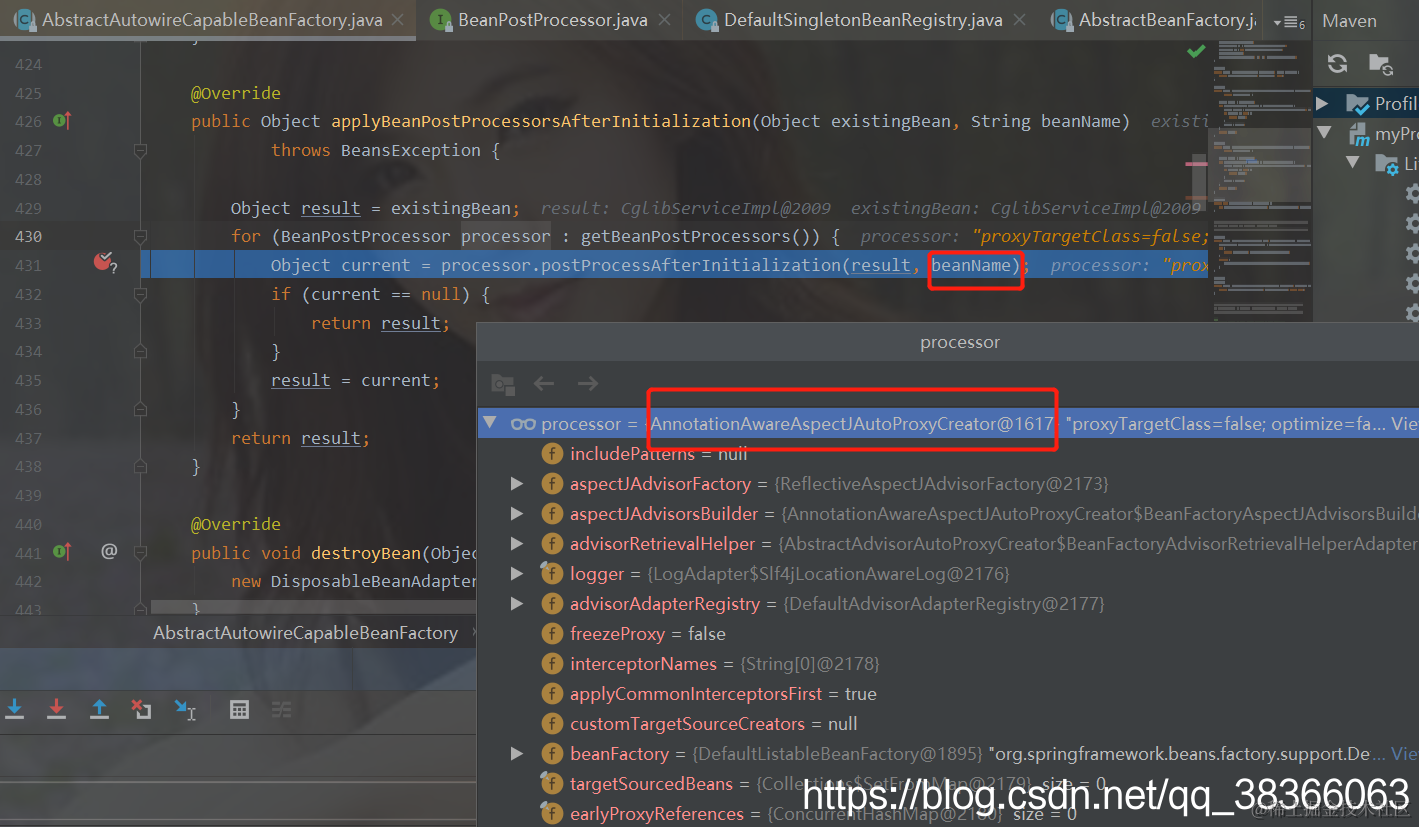Click the back arrow in processor popup

pos(544,383)
